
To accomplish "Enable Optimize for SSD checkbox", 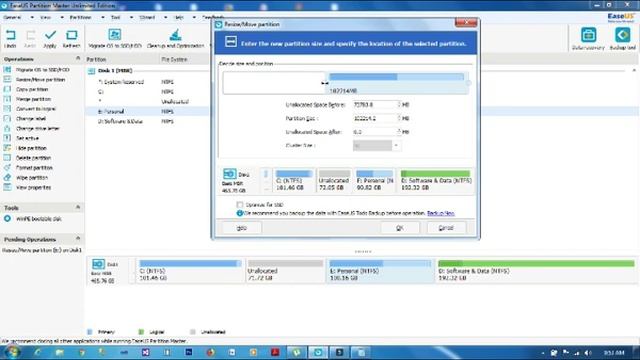I will click(x=240, y=204).
